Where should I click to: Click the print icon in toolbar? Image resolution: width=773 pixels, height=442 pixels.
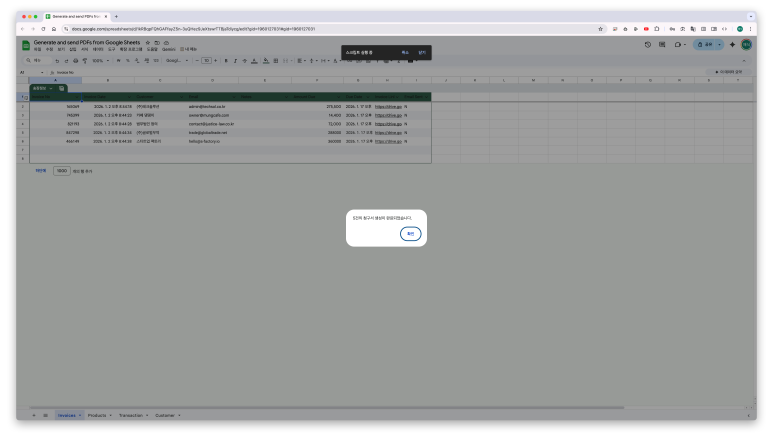(75, 61)
